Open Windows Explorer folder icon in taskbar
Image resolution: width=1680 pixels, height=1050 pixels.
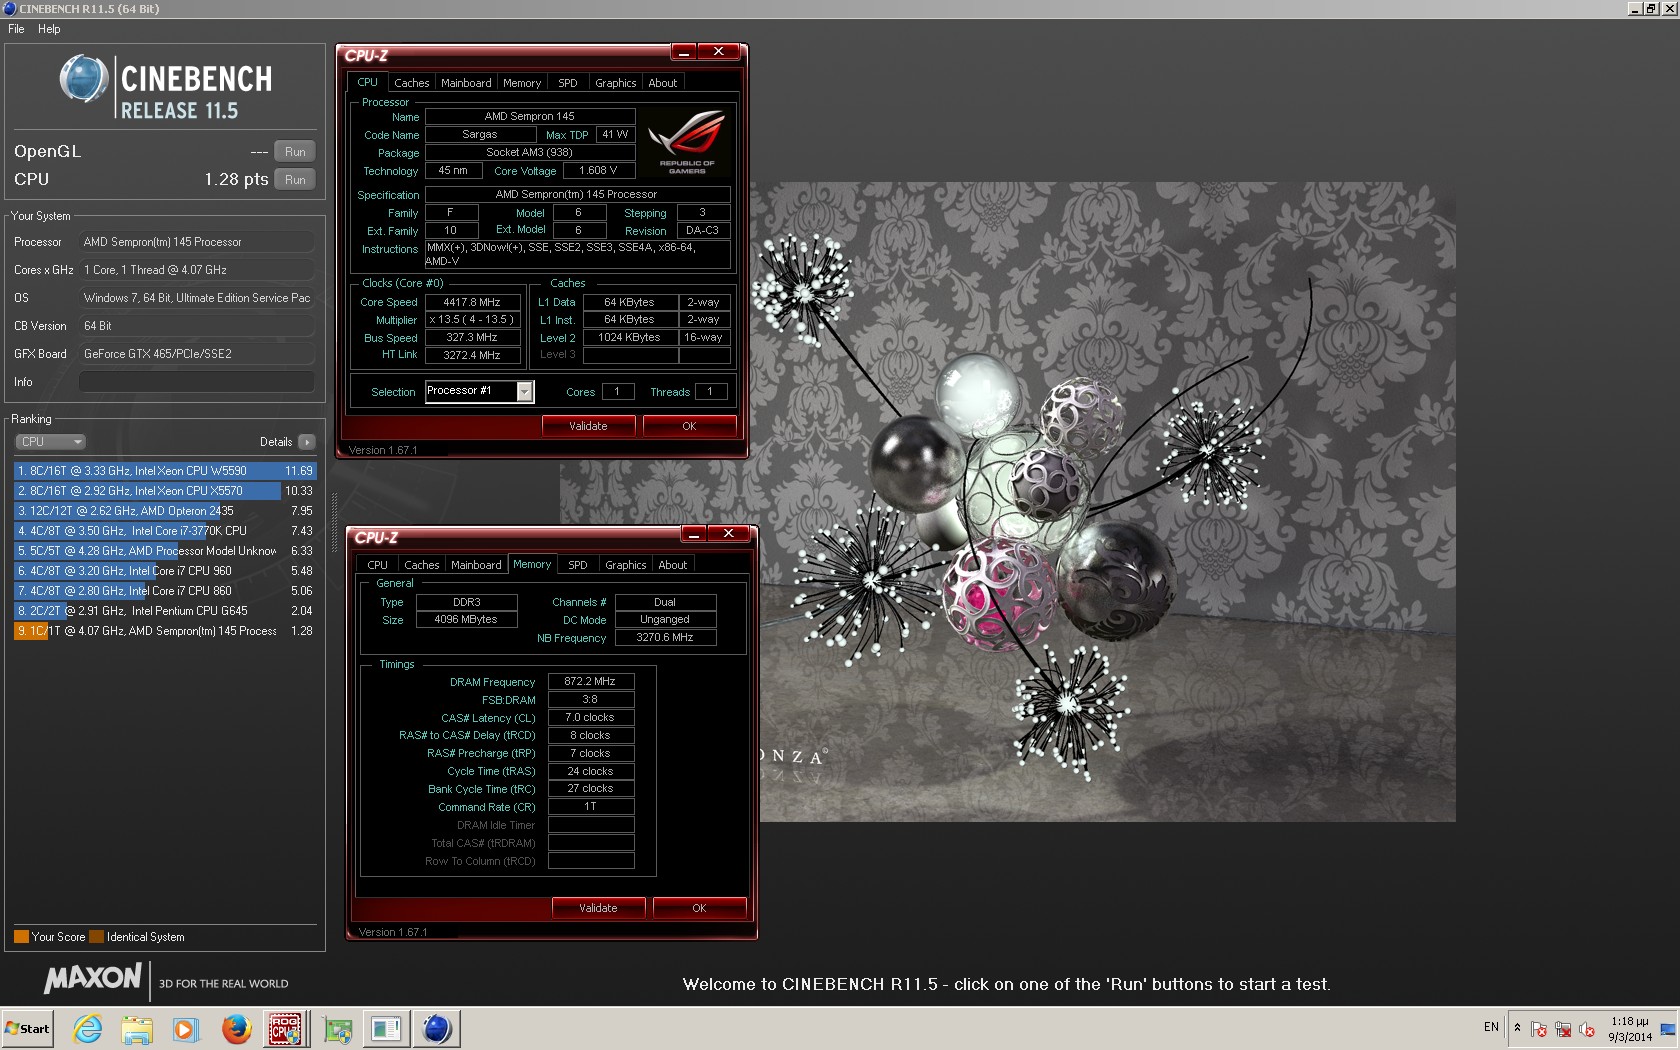point(137,1029)
